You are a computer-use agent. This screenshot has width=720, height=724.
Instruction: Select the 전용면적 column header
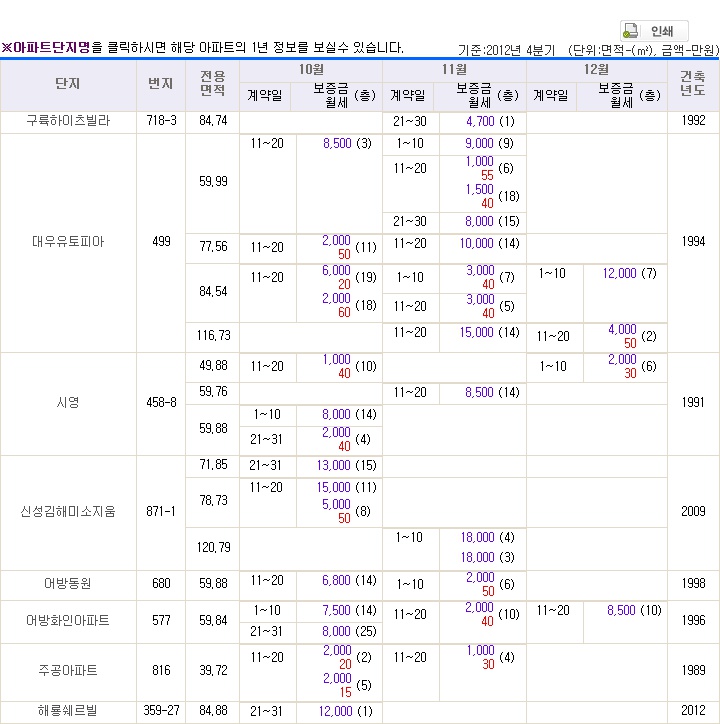click(213, 84)
